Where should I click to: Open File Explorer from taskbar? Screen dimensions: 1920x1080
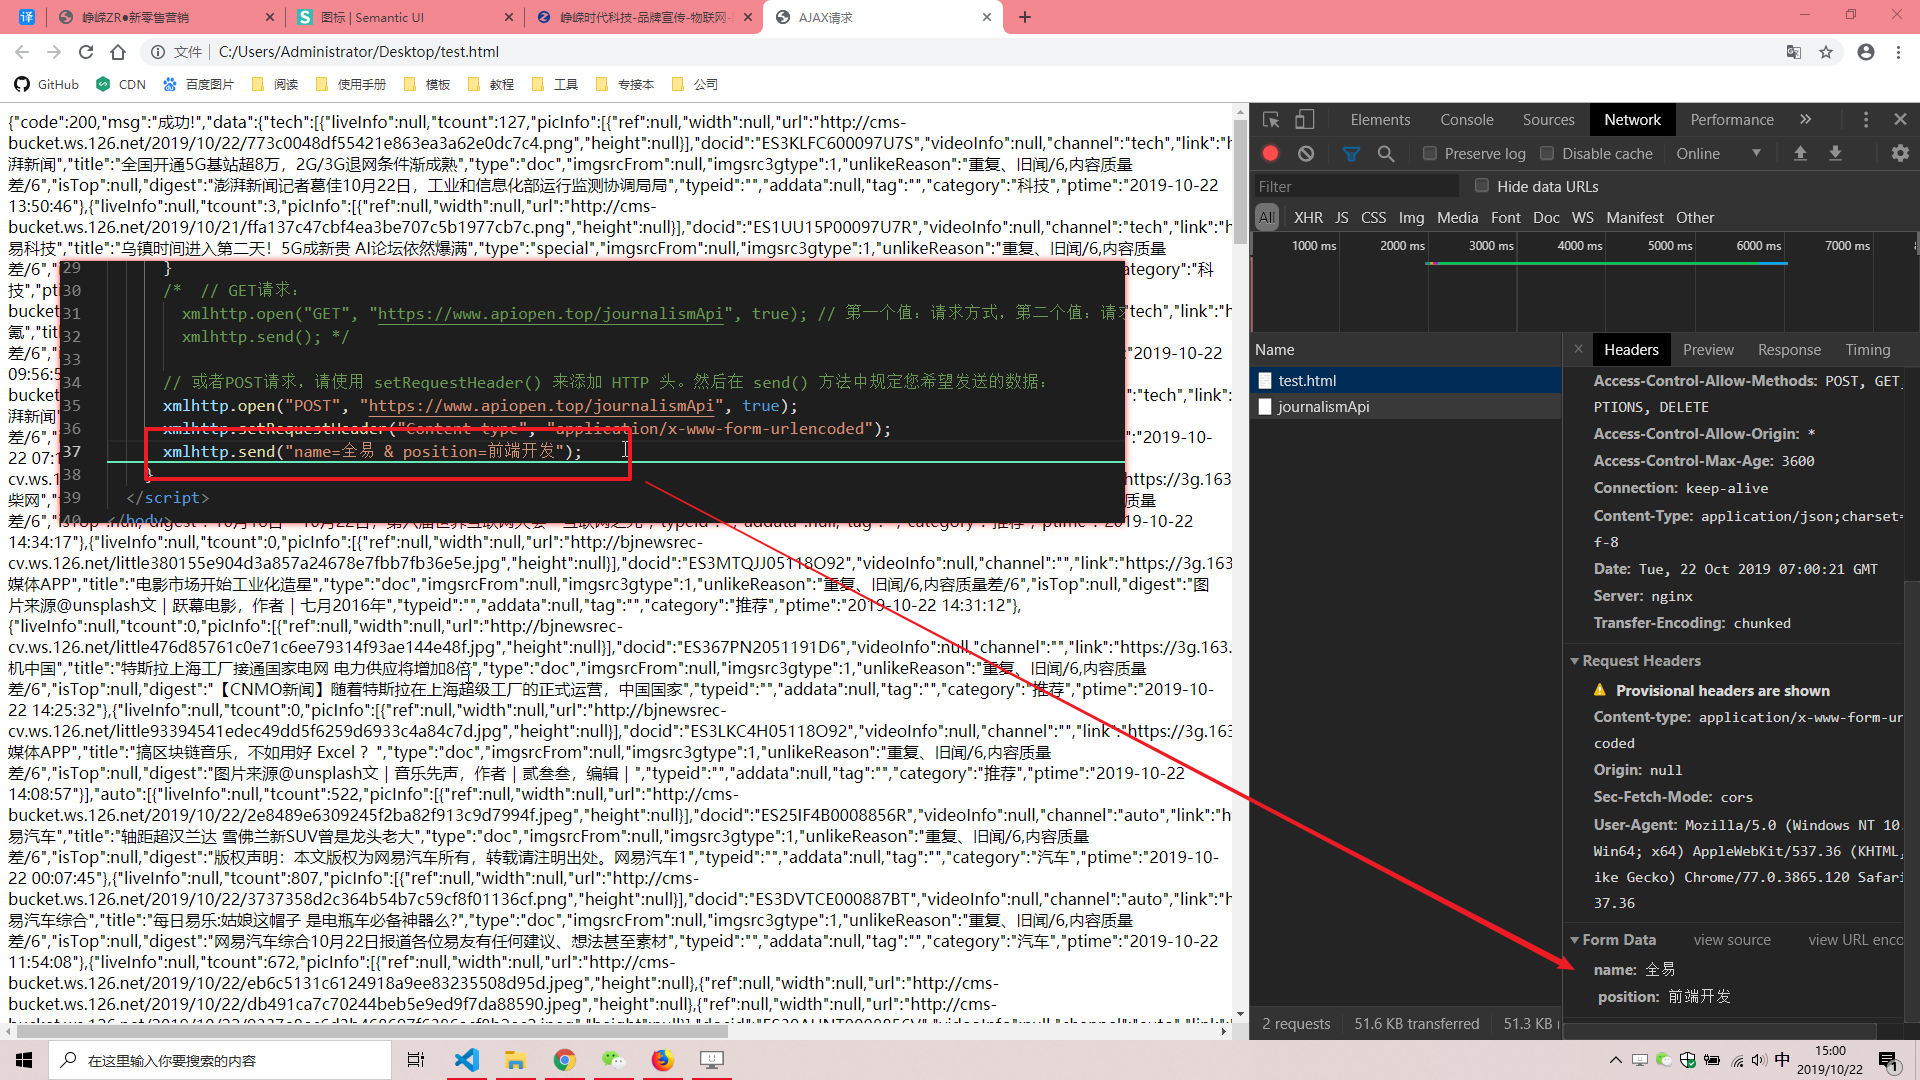pos(516,1060)
